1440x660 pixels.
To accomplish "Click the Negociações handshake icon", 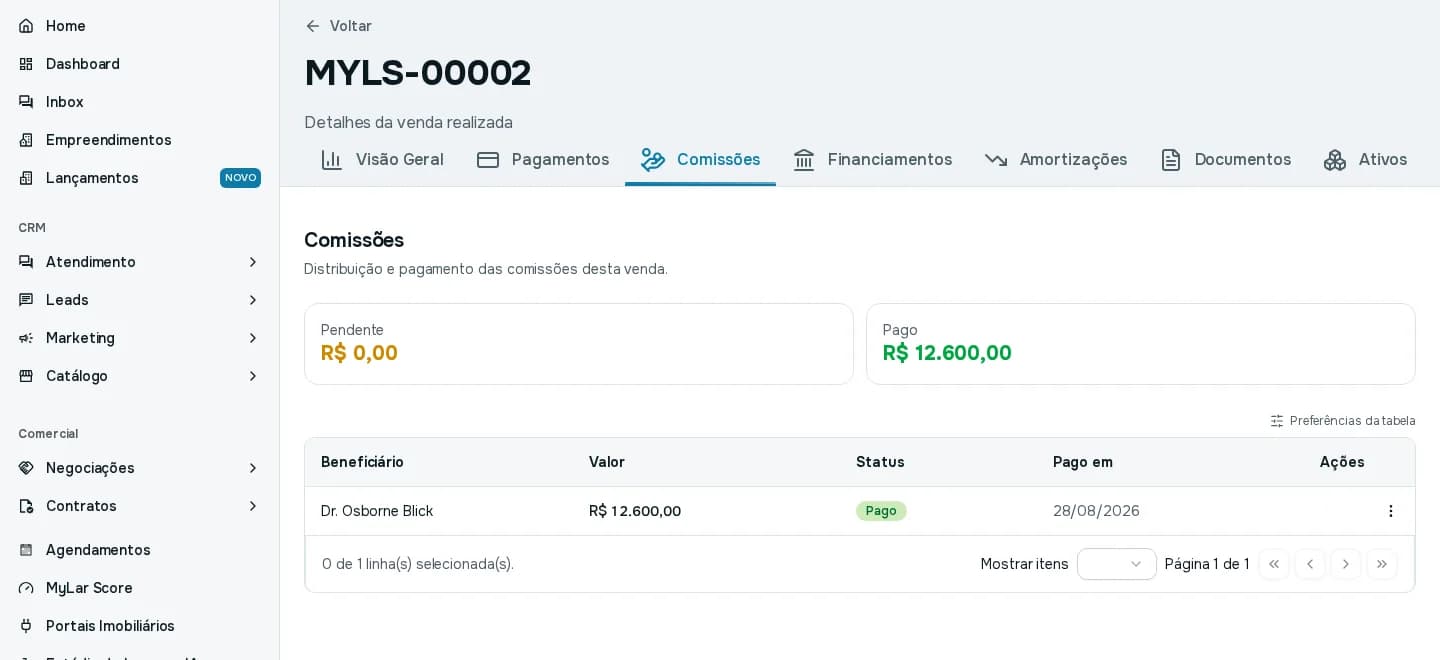I will [x=26, y=468].
